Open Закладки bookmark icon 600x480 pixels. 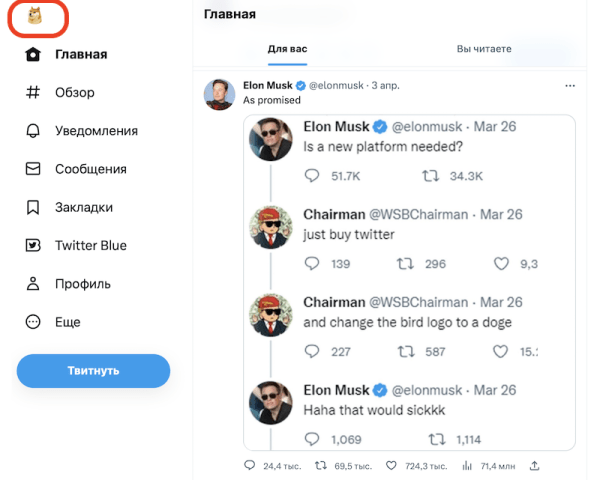[x=34, y=207]
